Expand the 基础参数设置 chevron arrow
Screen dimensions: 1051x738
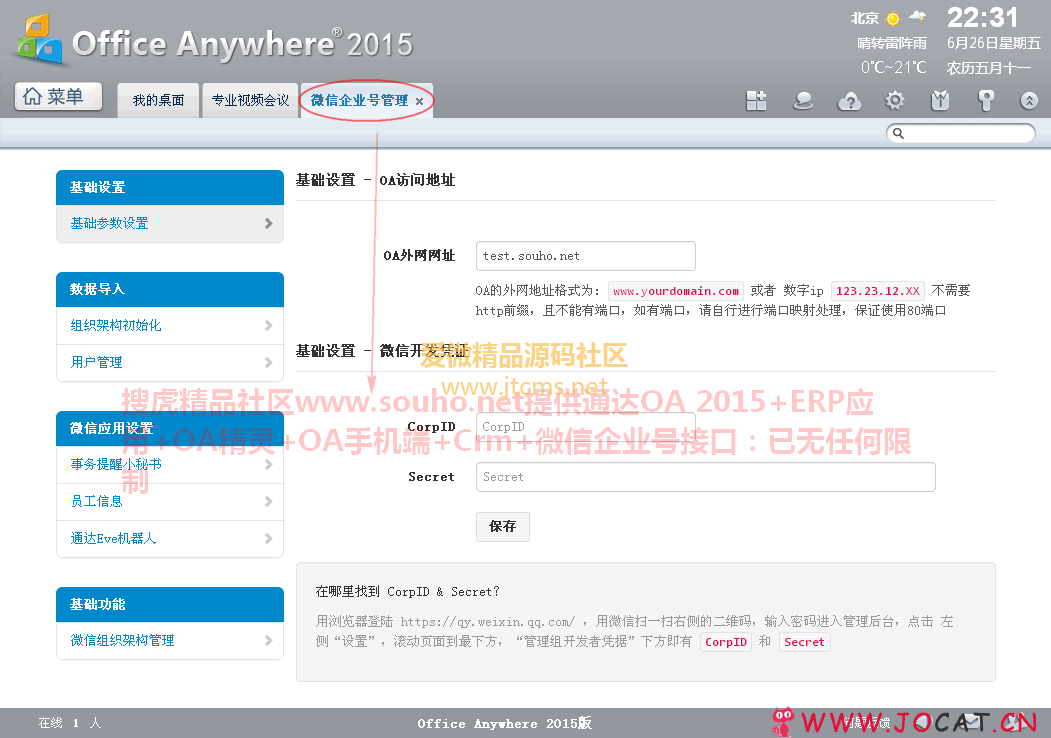coord(268,223)
